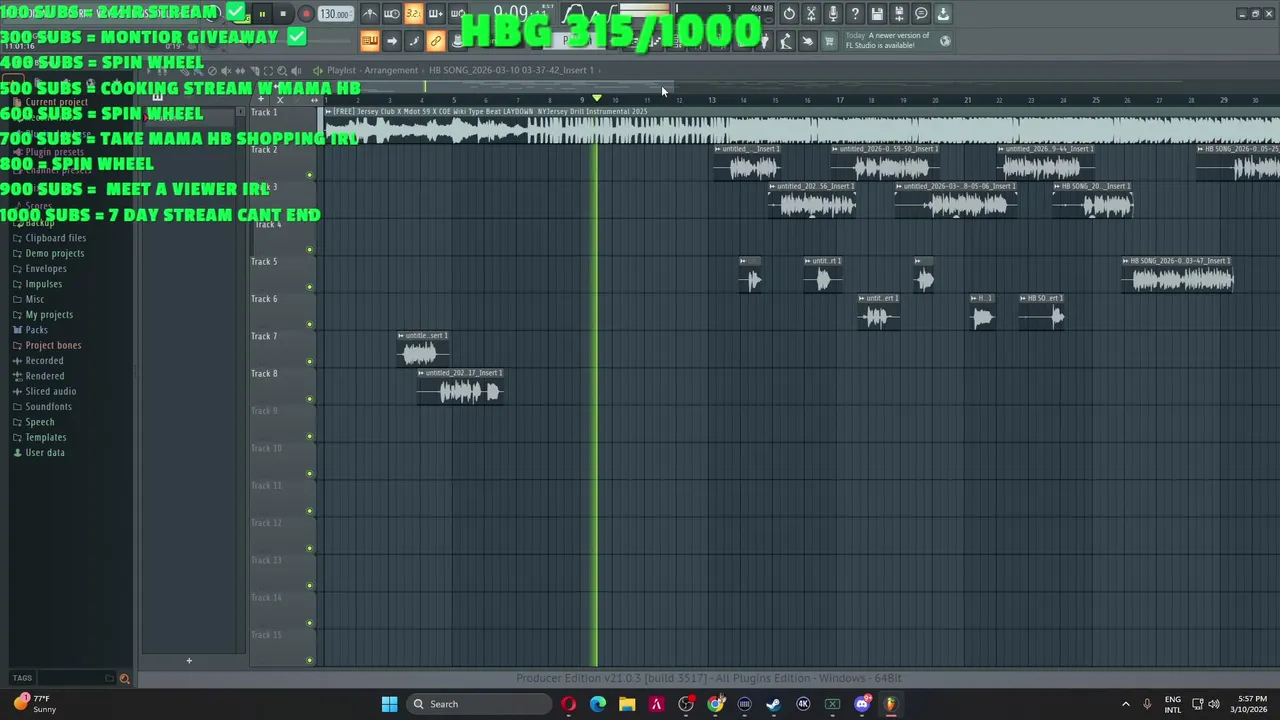This screenshot has width=1280, height=720.
Task: Expand the Envelopes folder
Action: [46, 269]
